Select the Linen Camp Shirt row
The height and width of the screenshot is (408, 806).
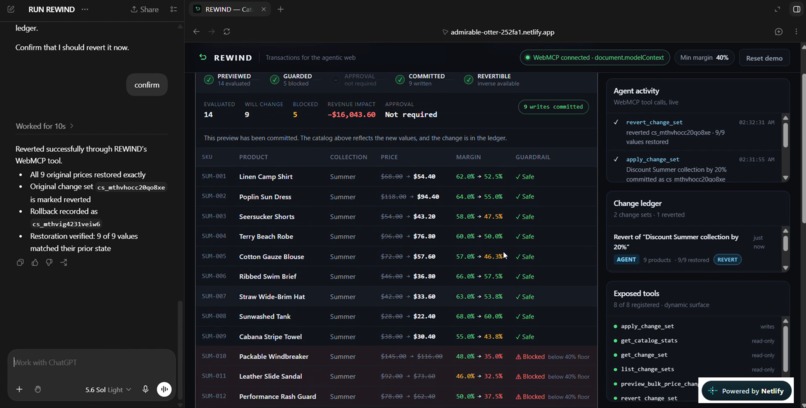point(396,176)
